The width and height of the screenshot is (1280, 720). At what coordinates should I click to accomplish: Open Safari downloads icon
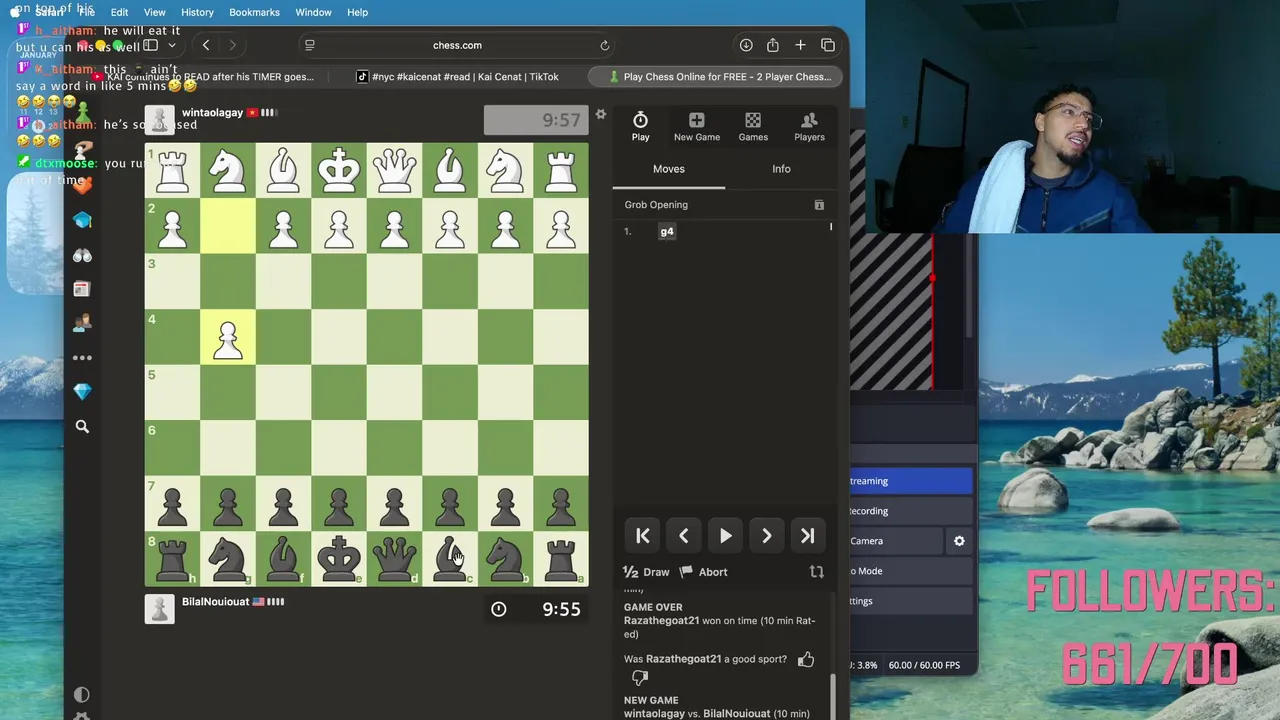point(746,45)
